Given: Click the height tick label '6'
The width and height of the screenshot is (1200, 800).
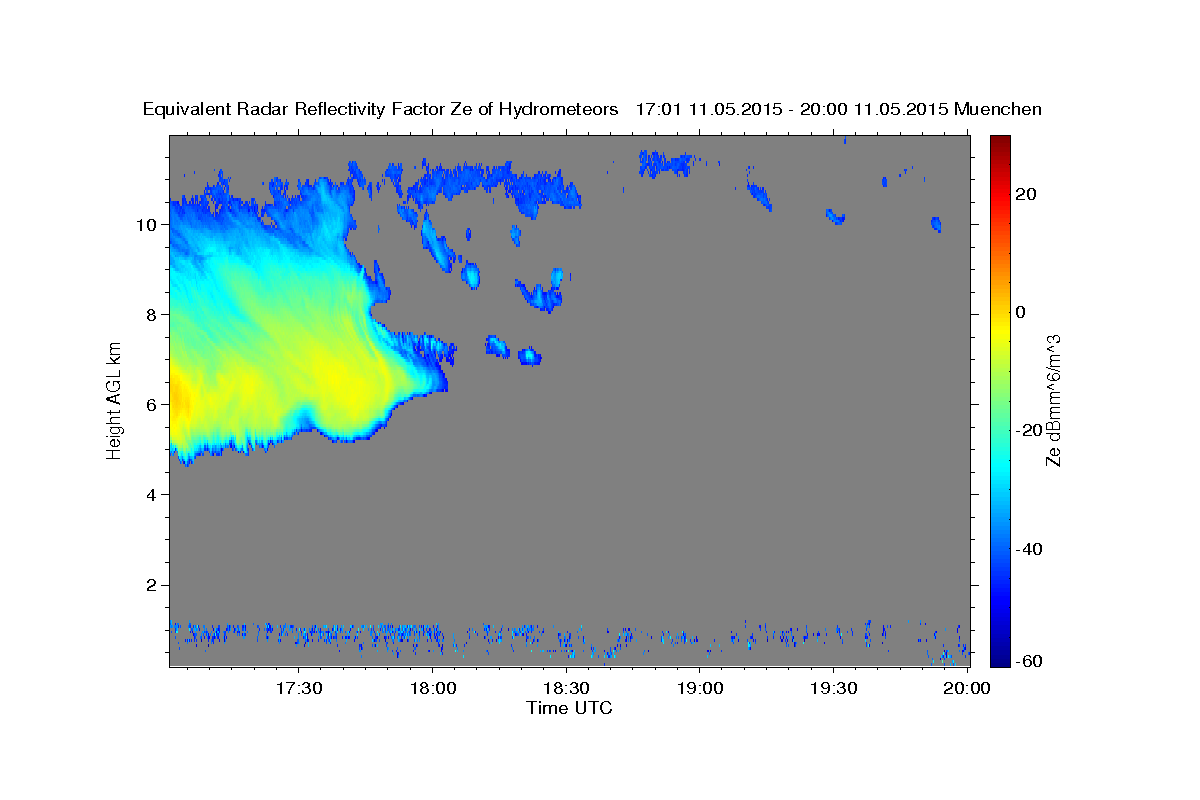Looking at the screenshot, I should [152, 404].
